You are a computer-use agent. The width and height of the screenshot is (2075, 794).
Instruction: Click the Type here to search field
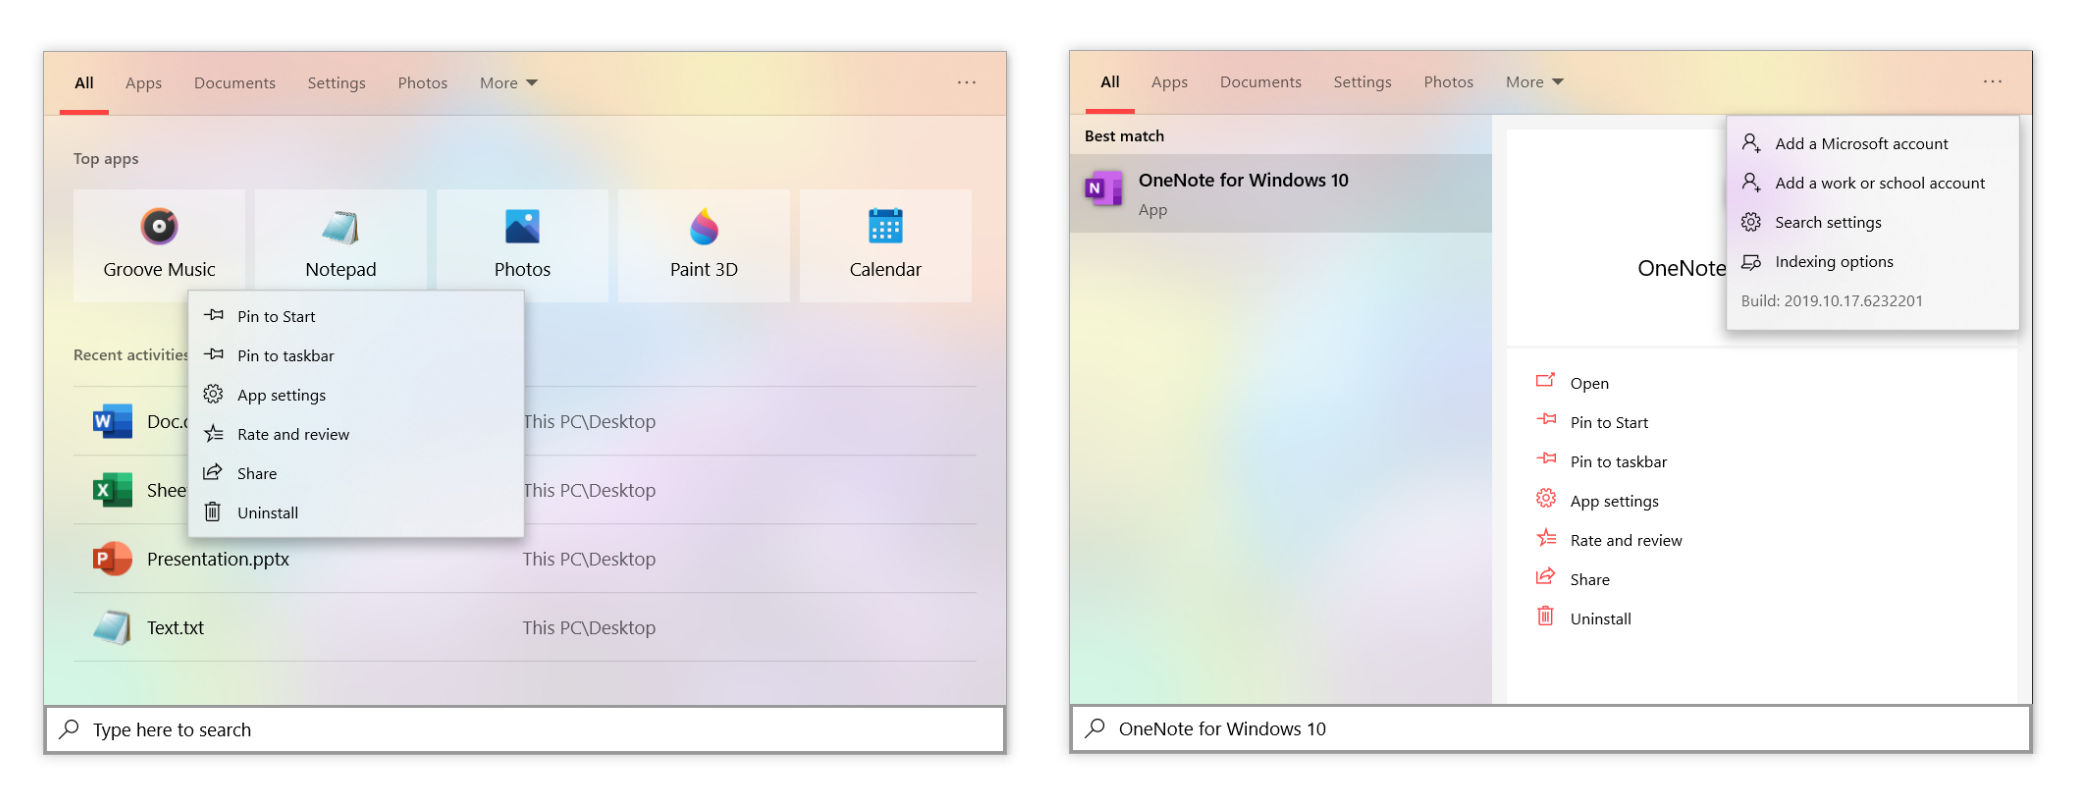(524, 730)
